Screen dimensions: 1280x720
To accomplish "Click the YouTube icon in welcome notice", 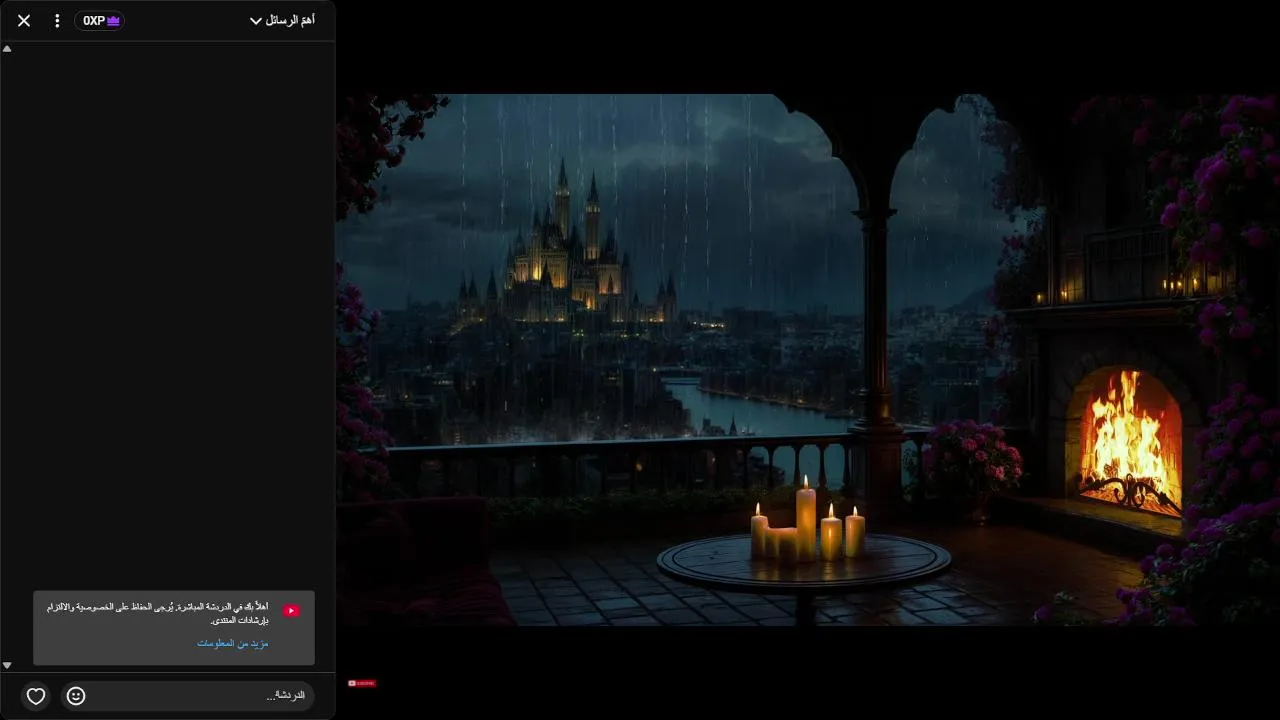I will pyautogui.click(x=291, y=610).
